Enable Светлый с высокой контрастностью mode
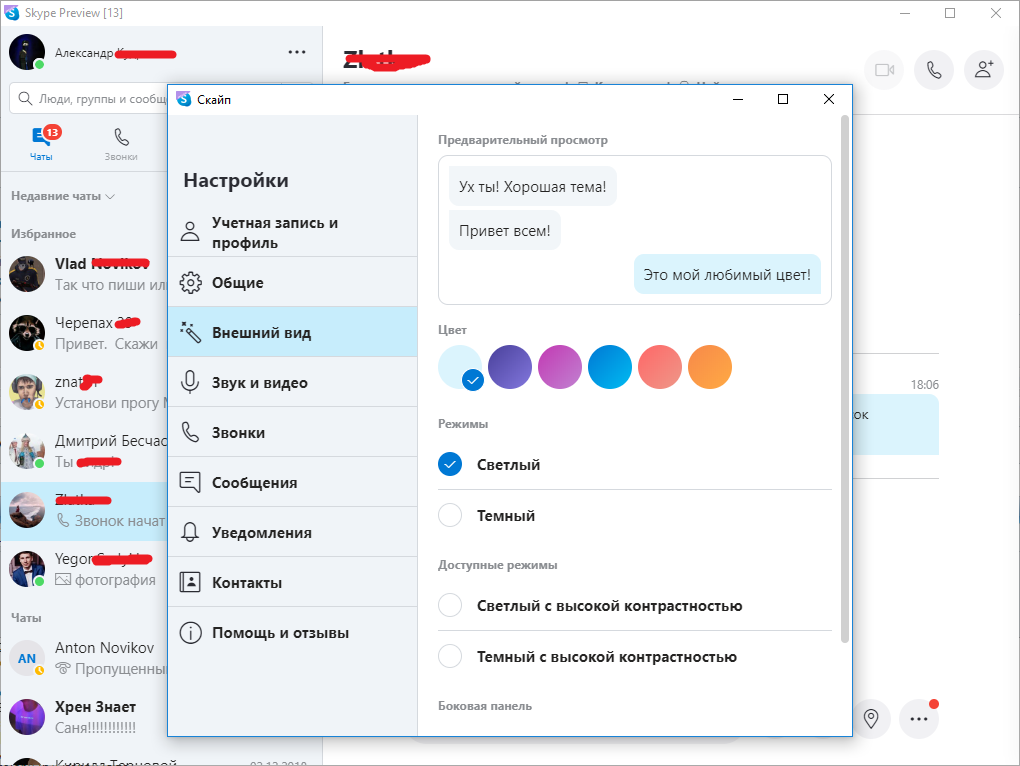Viewport: 1020px width, 766px height. pos(450,605)
